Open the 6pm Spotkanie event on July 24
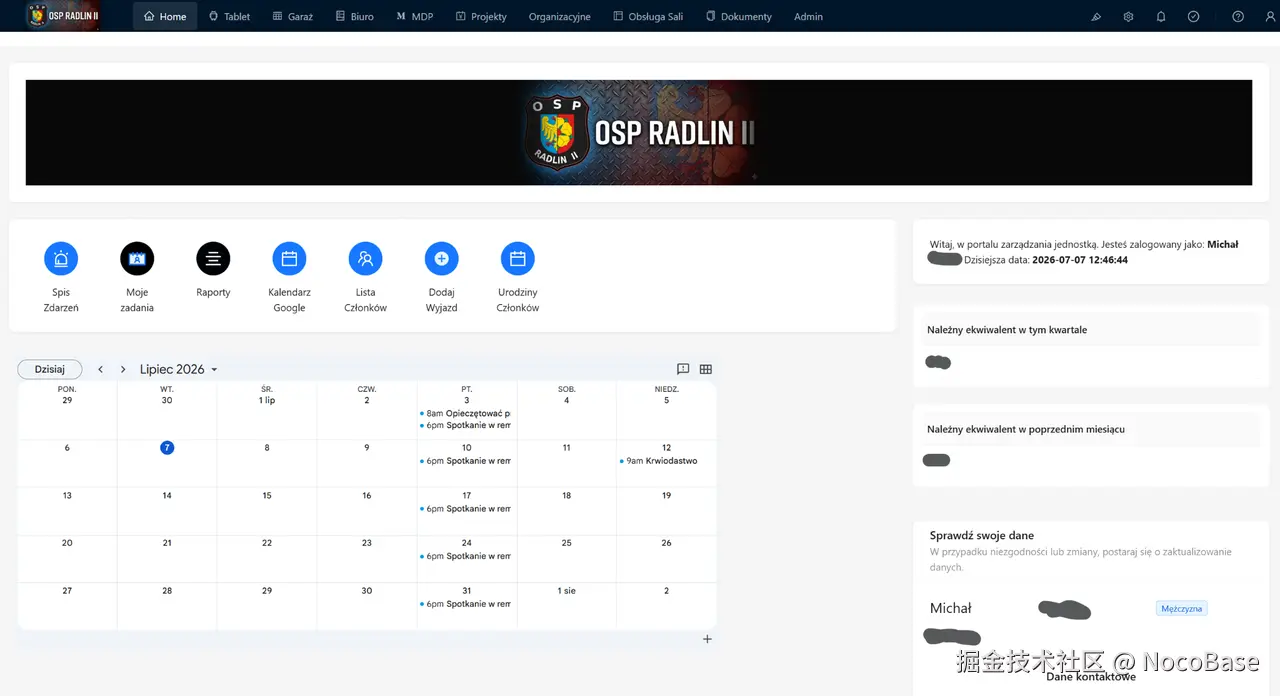1280x696 pixels. pos(466,556)
